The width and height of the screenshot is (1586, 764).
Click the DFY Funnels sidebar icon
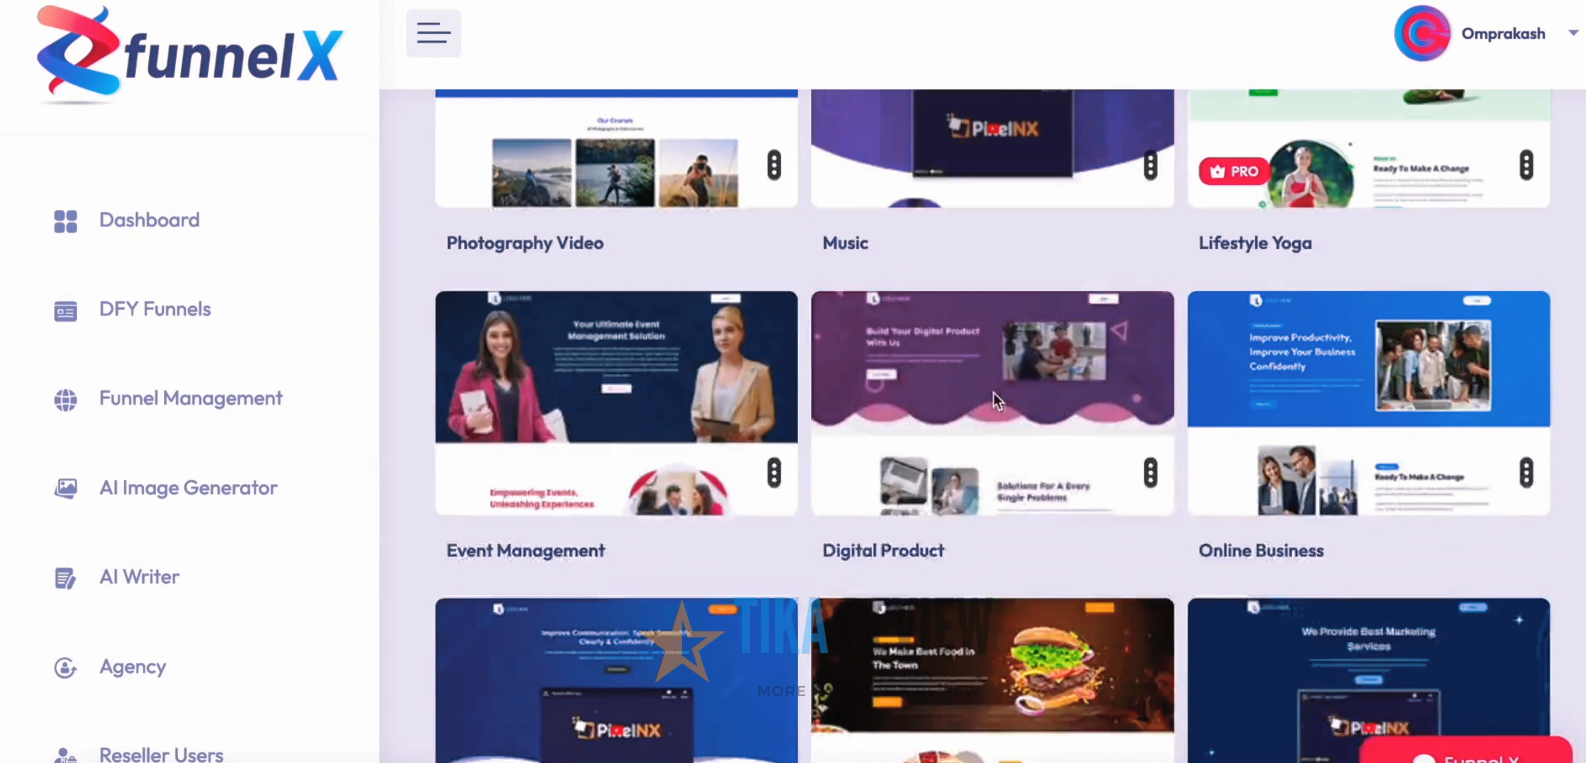click(x=66, y=311)
